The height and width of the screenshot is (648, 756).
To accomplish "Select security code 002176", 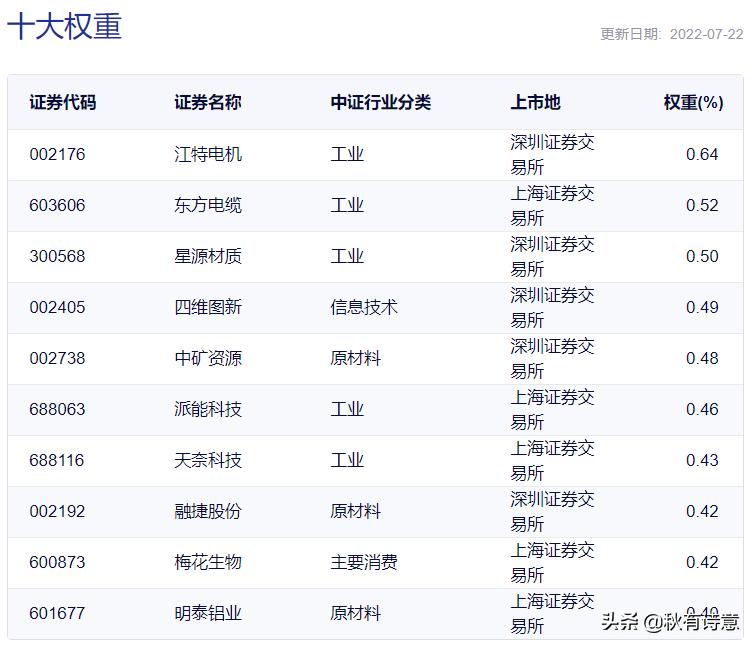I will 57,154.
